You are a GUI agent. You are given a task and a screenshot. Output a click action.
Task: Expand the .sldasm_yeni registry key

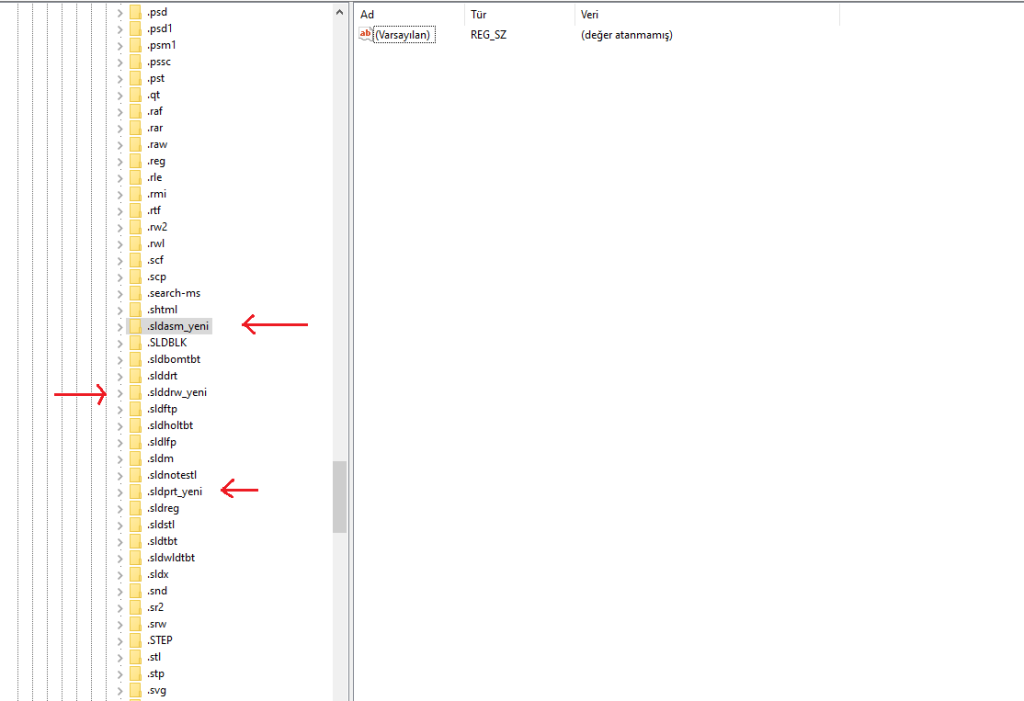[120, 326]
